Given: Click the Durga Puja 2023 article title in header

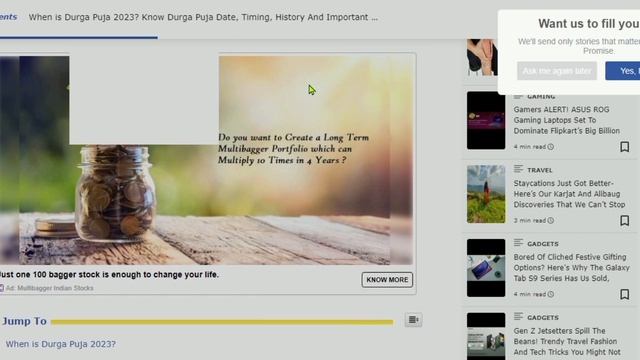Looking at the screenshot, I should pyautogui.click(x=203, y=17).
